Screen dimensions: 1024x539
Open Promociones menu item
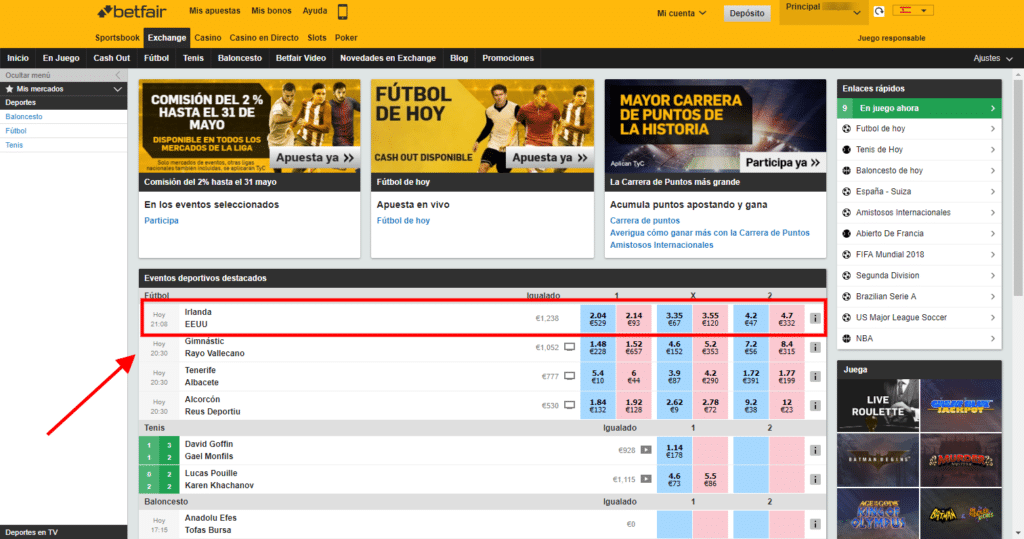[x=508, y=58]
